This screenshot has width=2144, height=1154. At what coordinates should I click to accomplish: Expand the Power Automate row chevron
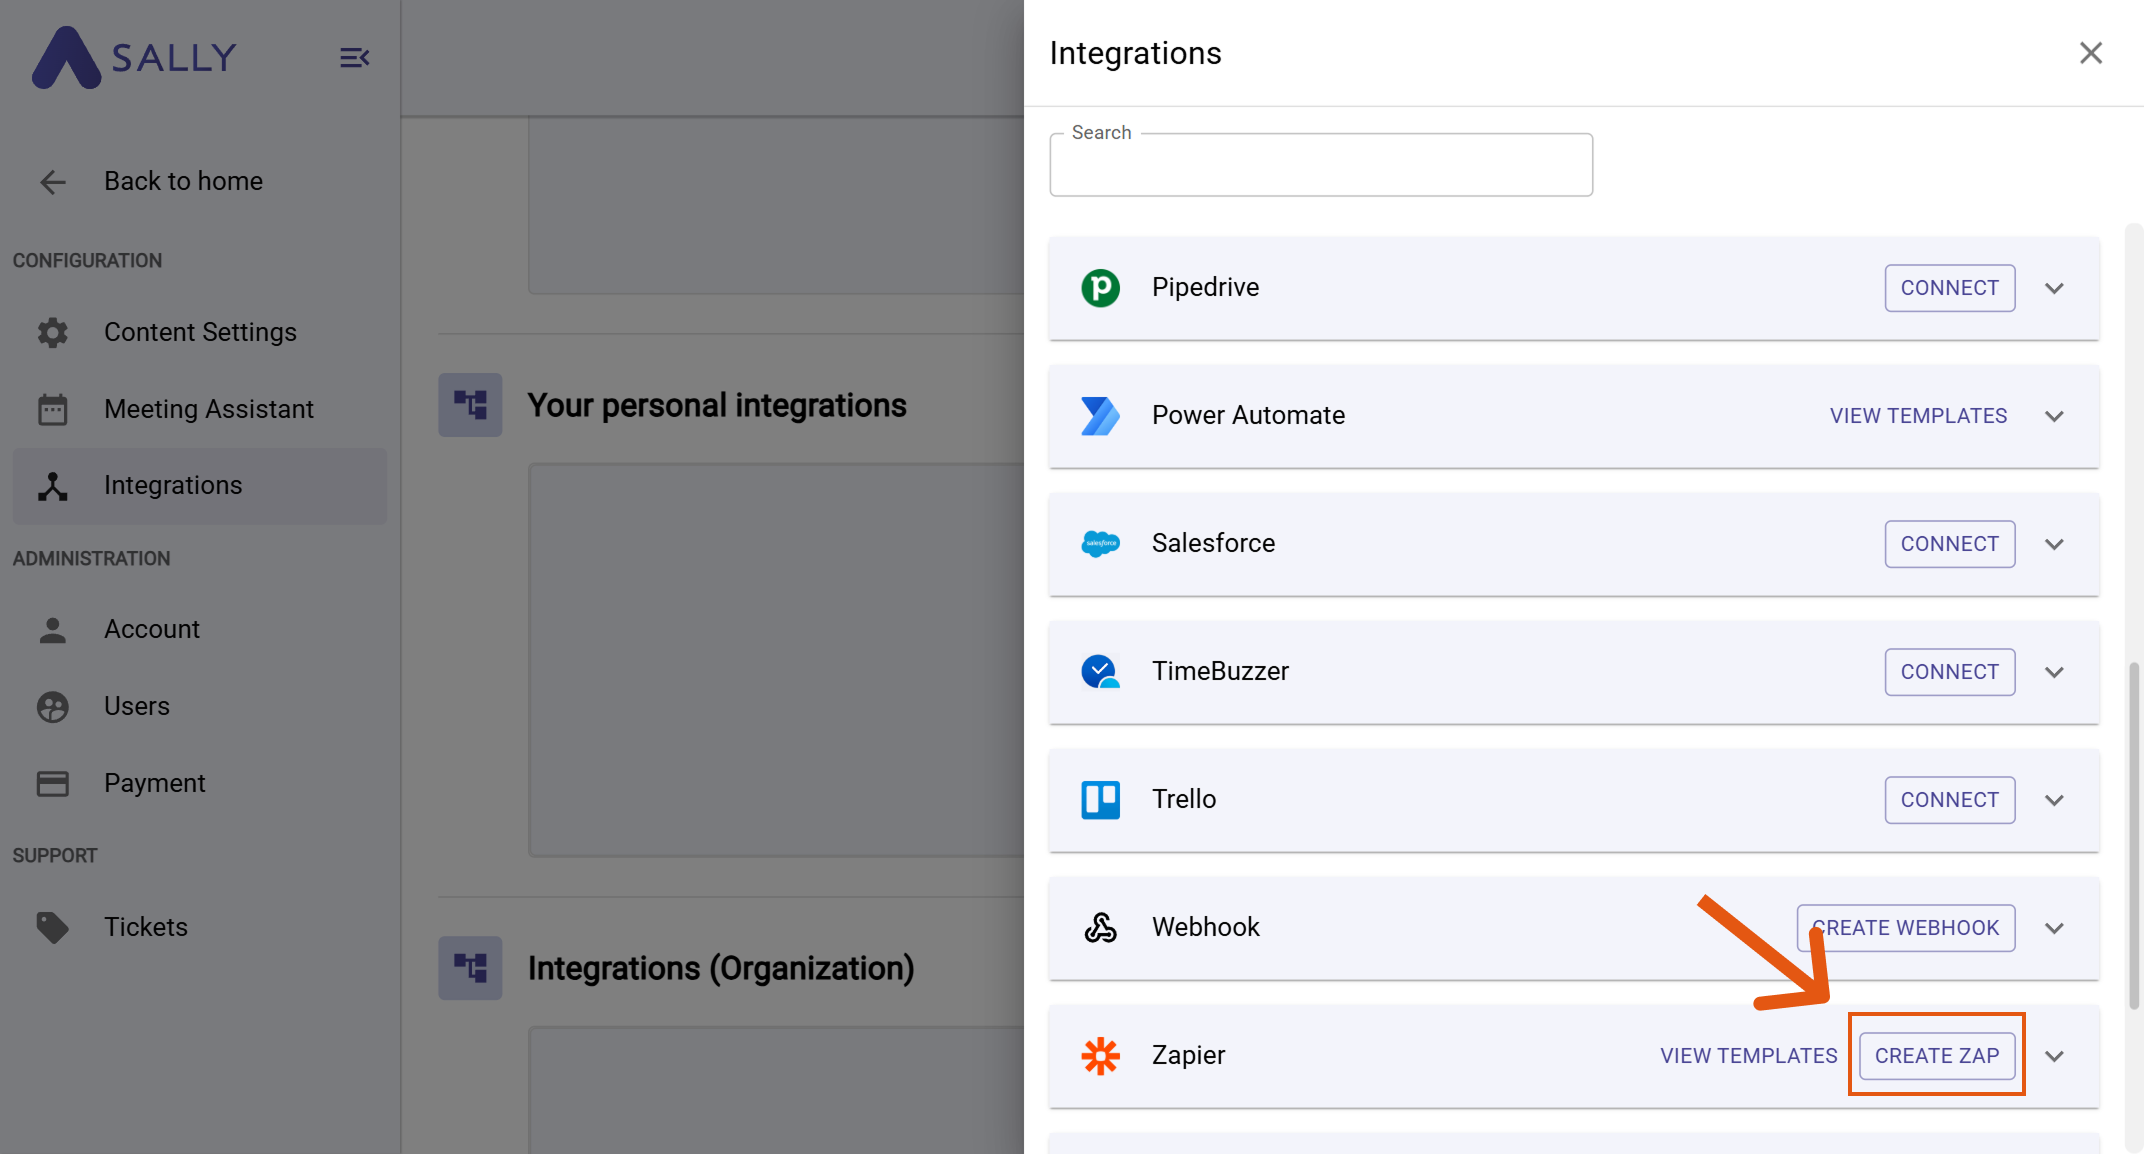point(2054,416)
